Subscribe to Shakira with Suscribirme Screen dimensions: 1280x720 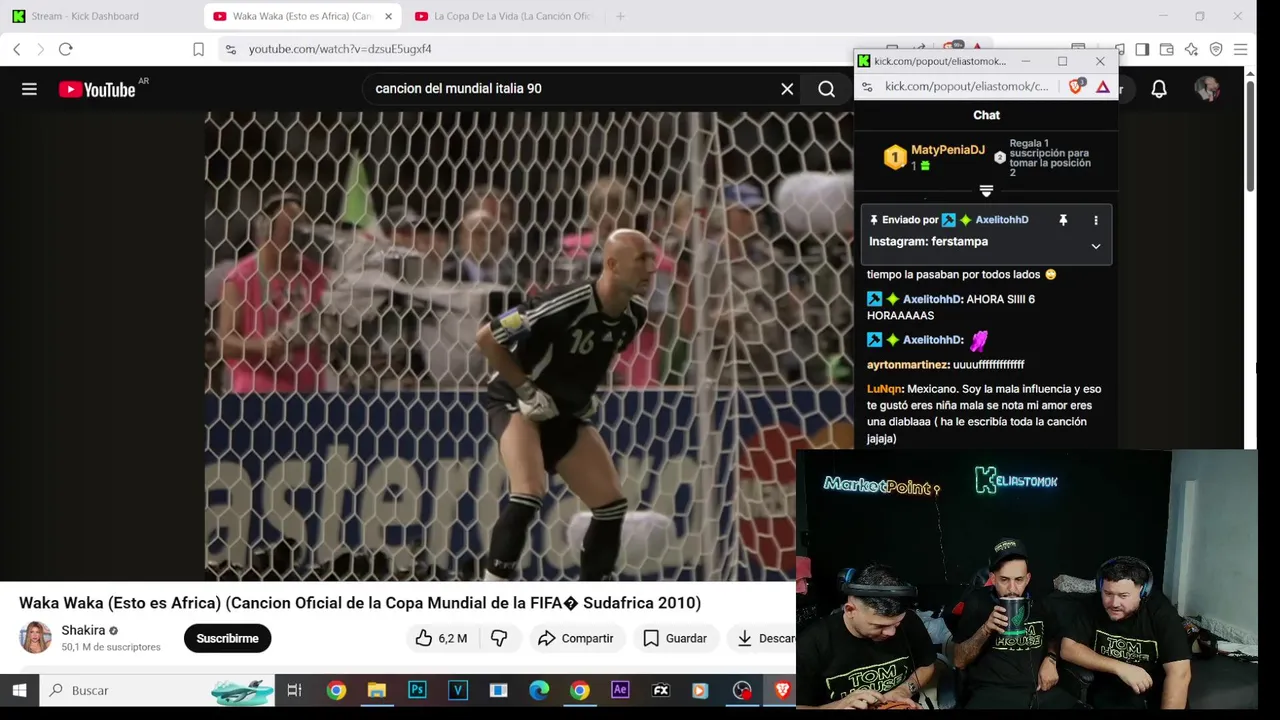tap(227, 638)
